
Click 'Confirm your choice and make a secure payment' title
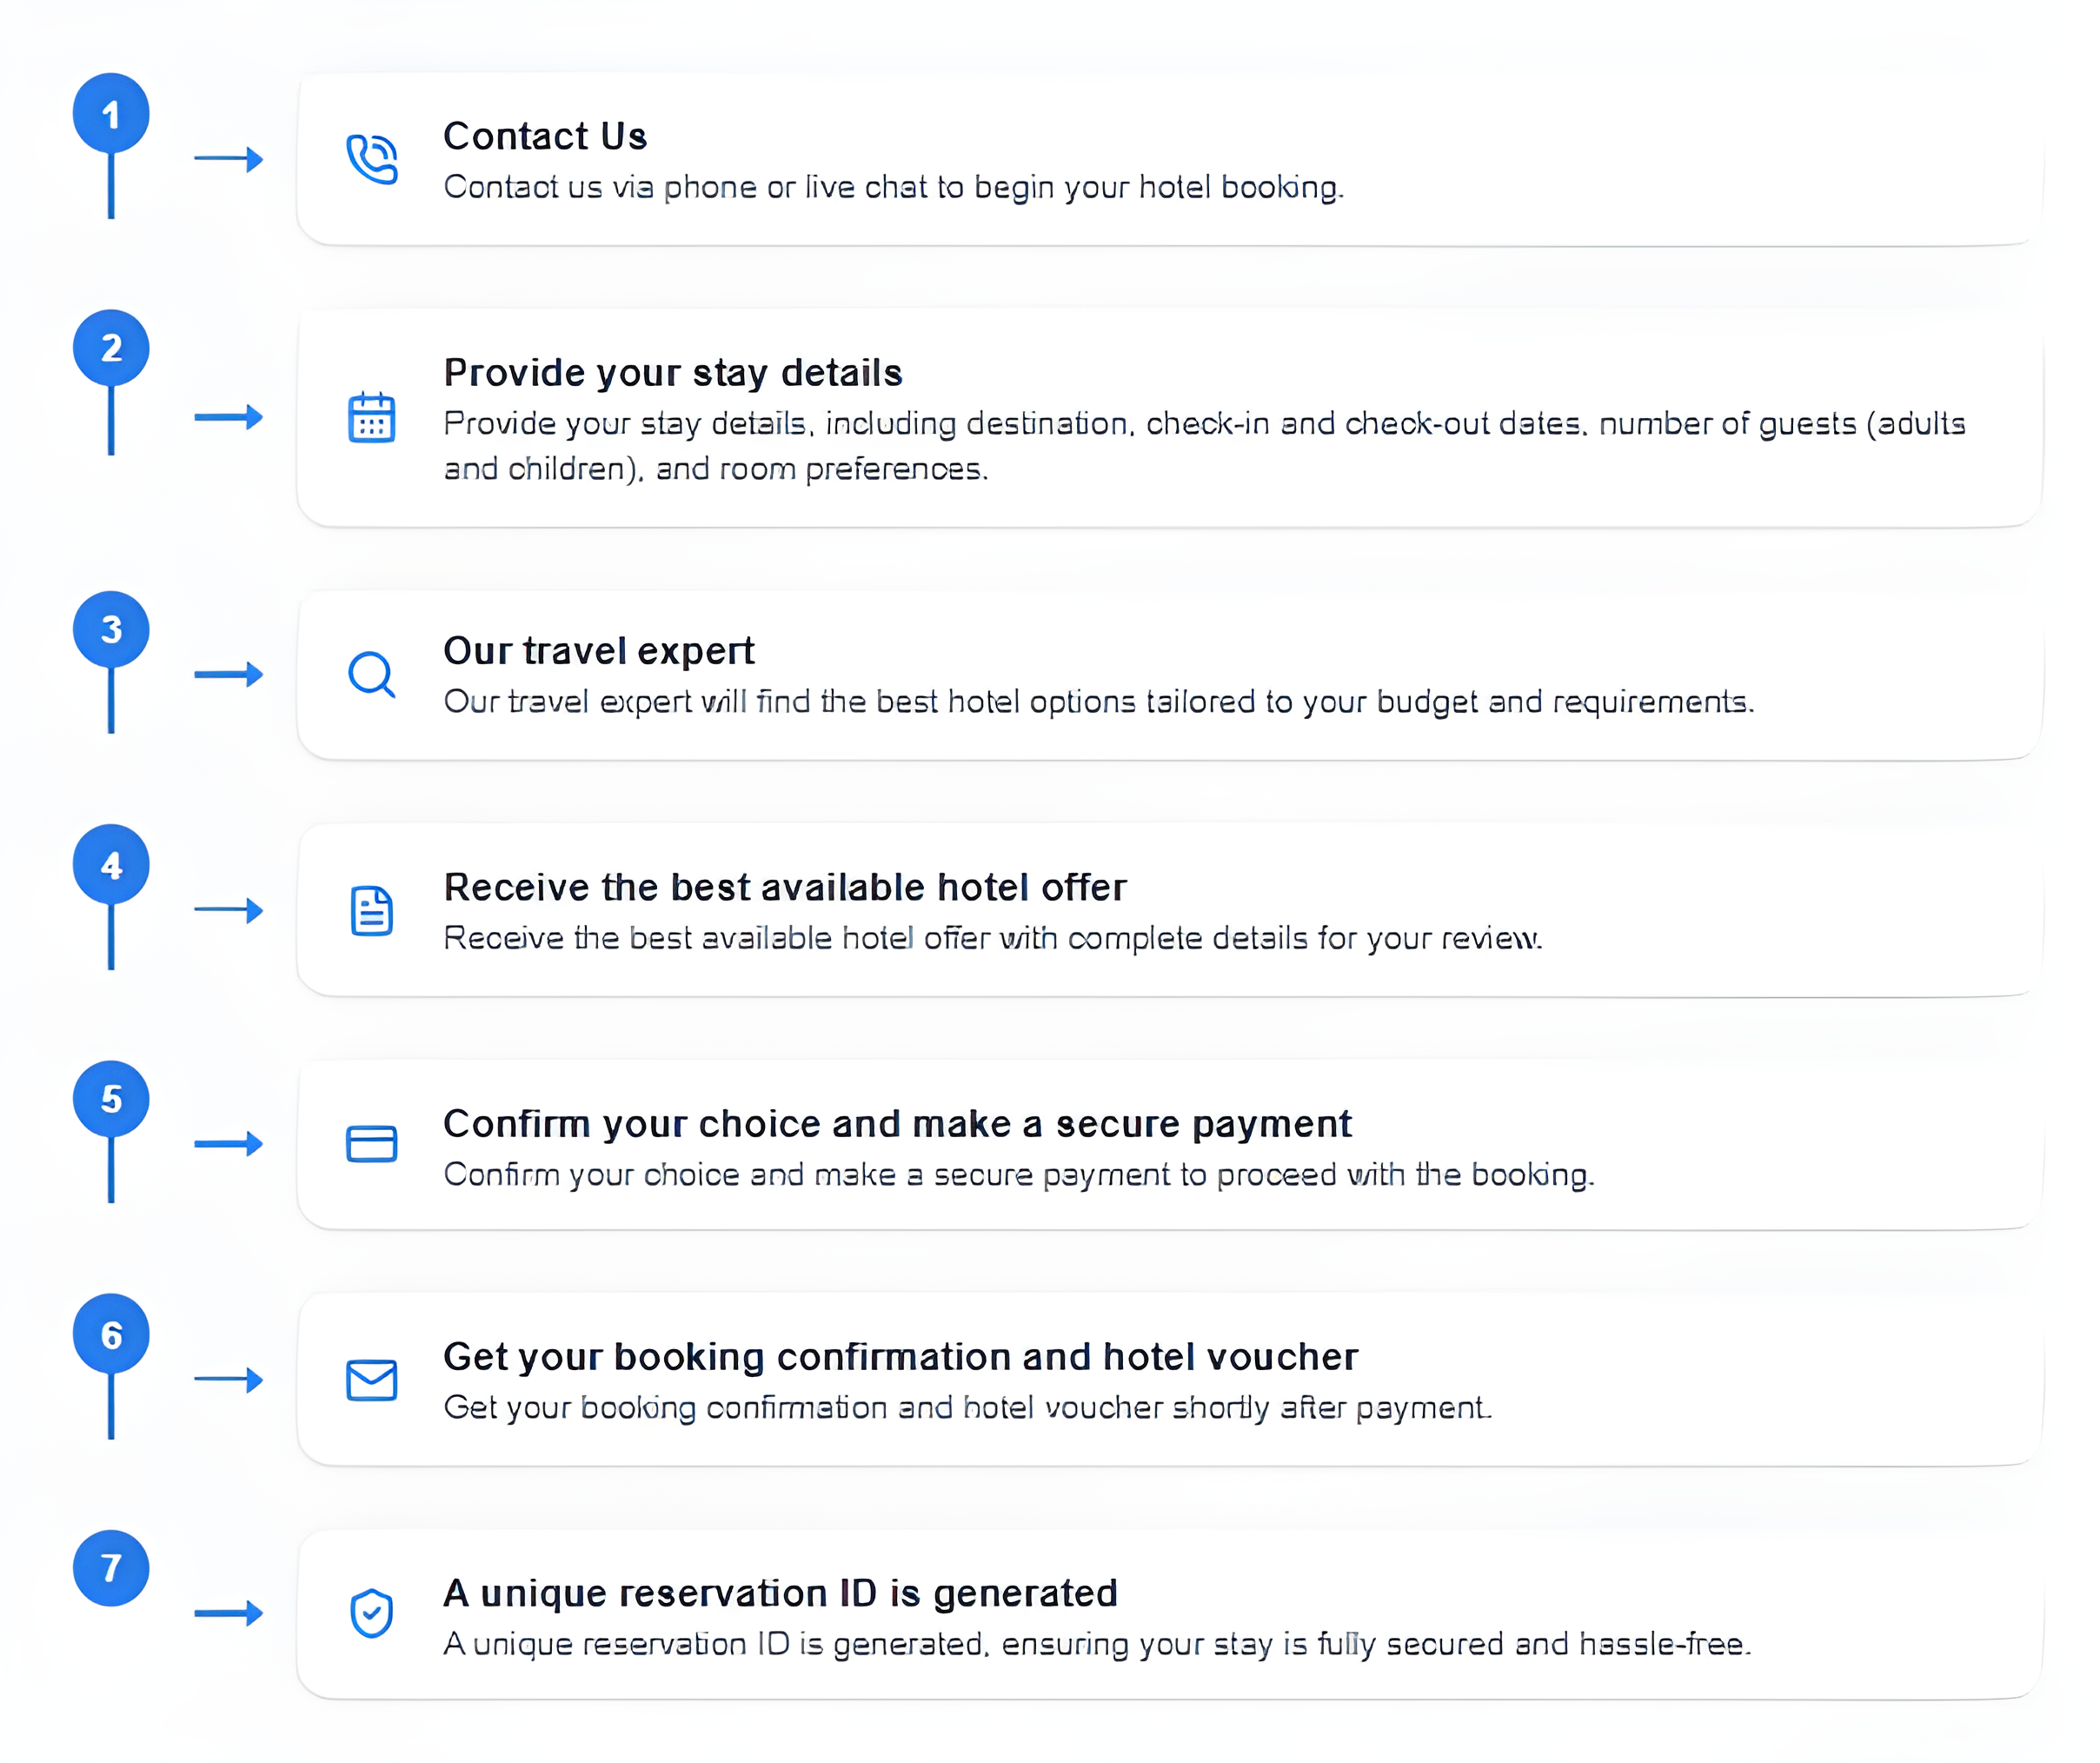tap(897, 1124)
